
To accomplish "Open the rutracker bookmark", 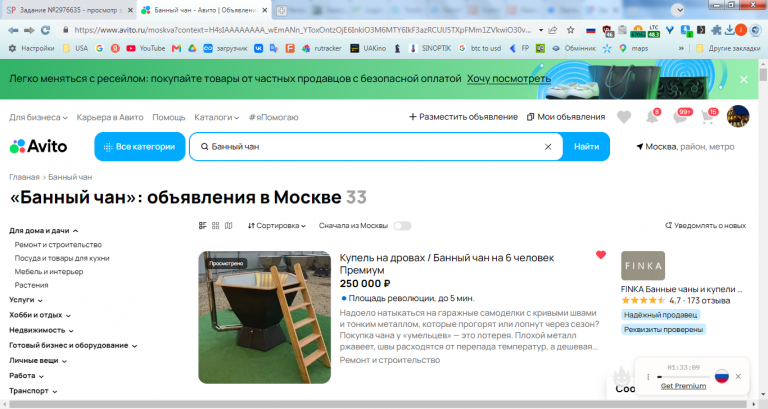I will (322, 48).
